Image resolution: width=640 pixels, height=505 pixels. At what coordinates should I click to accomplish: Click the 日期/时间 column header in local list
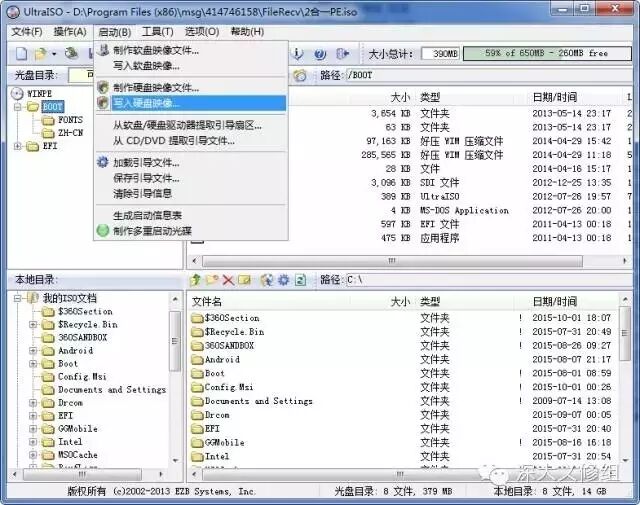click(554, 302)
